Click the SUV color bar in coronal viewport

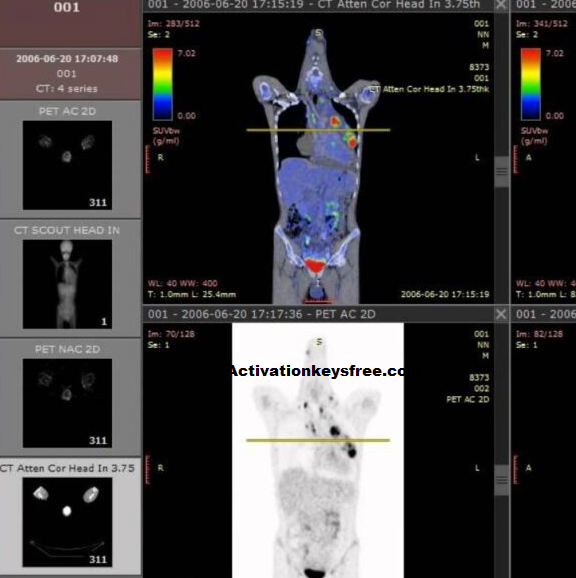point(163,84)
